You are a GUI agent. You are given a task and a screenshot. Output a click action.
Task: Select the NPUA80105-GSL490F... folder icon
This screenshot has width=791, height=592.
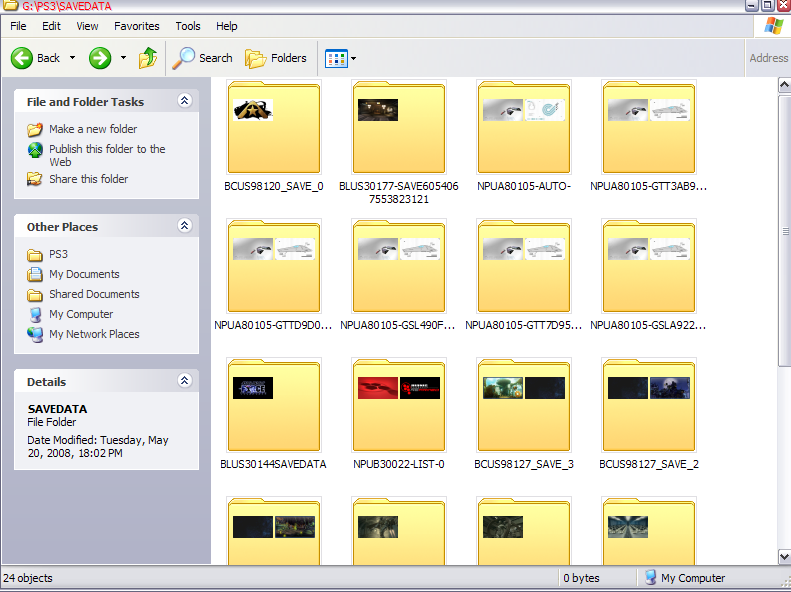click(399, 266)
